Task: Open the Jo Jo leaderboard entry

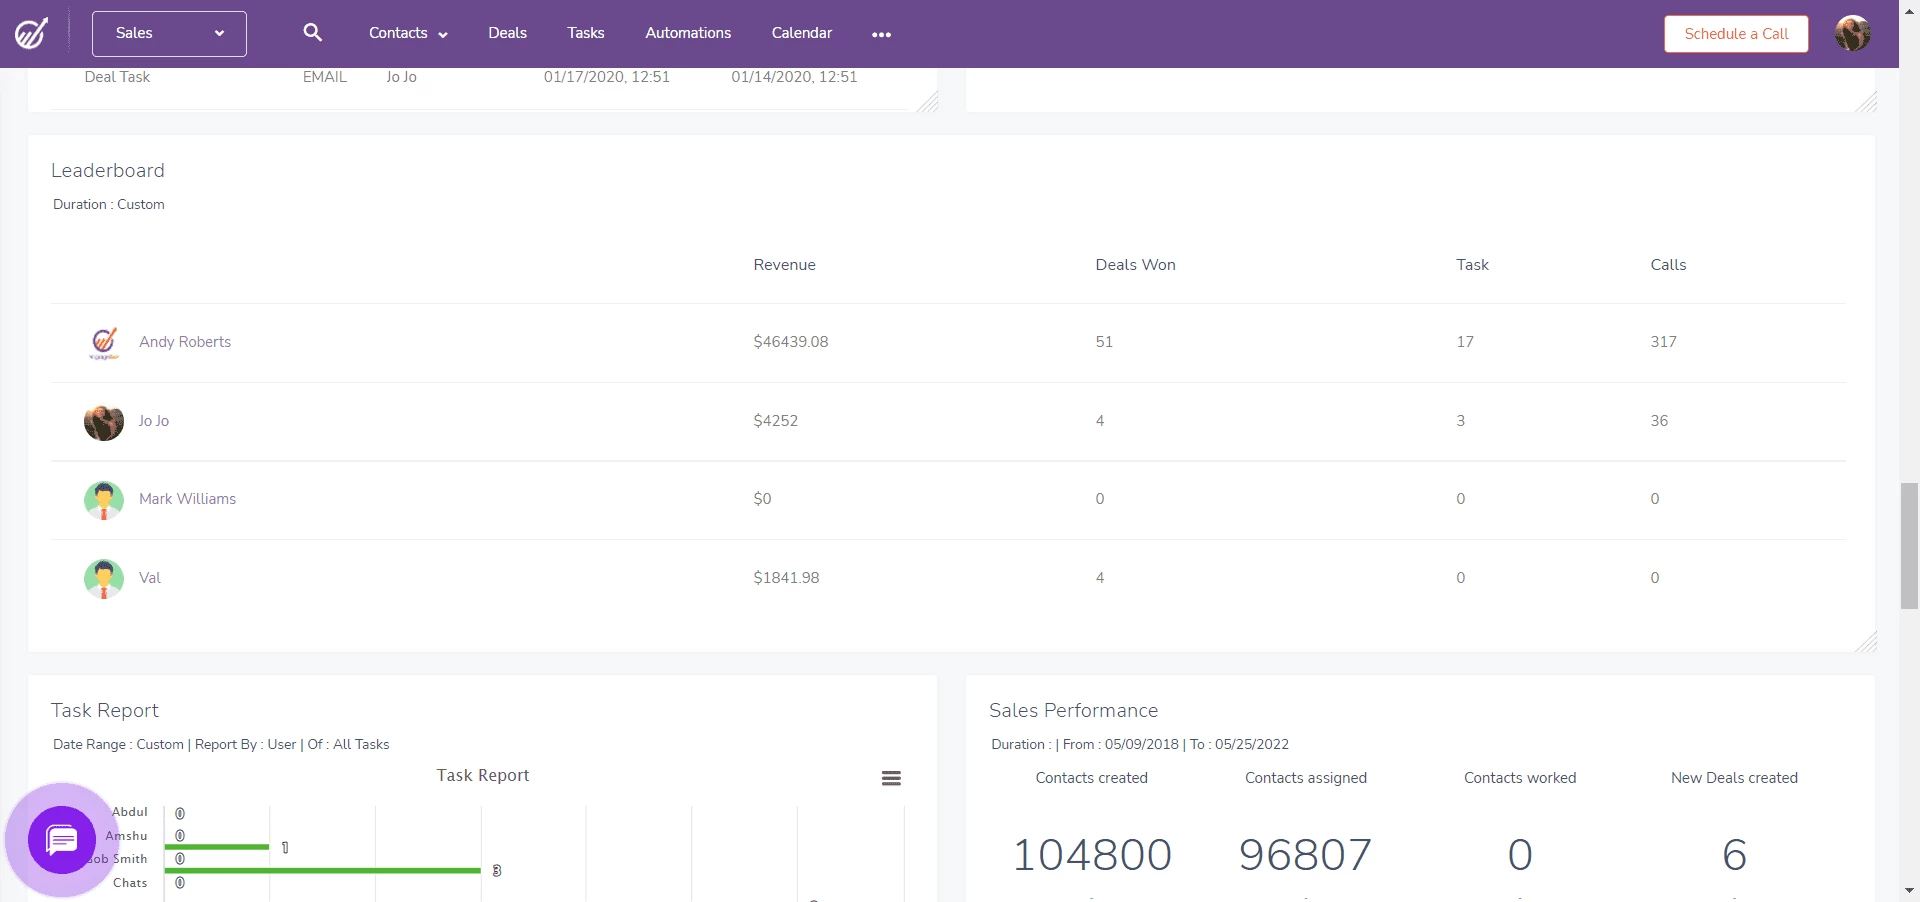Action: pyautogui.click(x=154, y=421)
